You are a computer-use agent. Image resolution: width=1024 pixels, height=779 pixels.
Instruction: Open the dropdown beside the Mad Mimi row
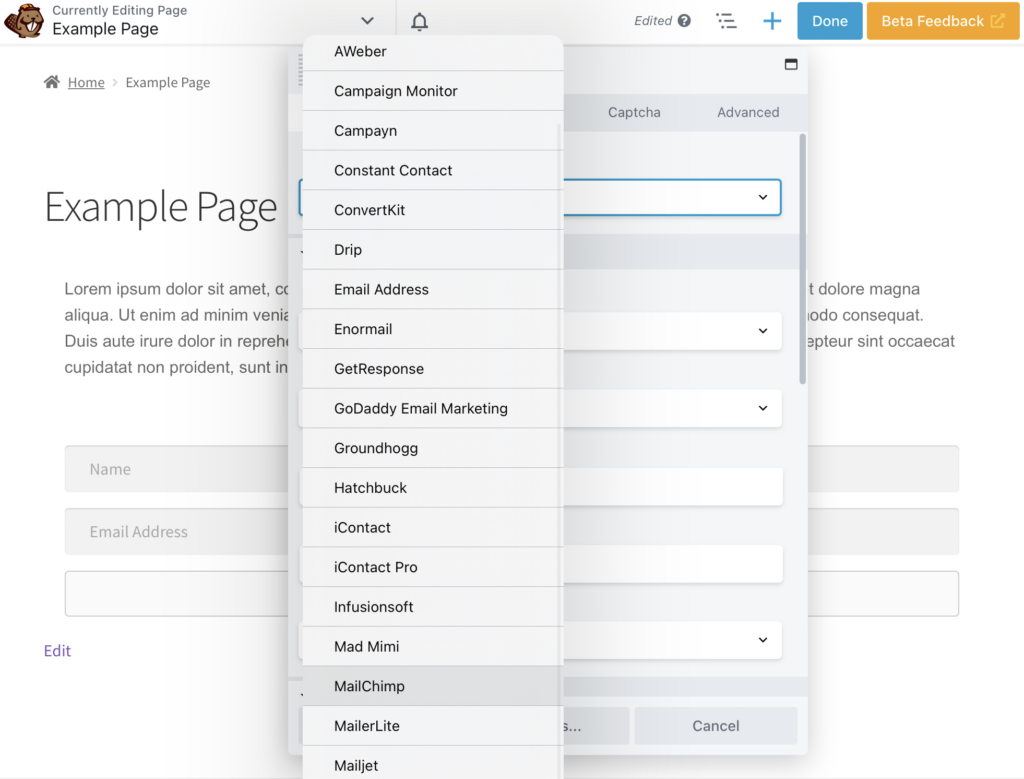click(x=764, y=640)
